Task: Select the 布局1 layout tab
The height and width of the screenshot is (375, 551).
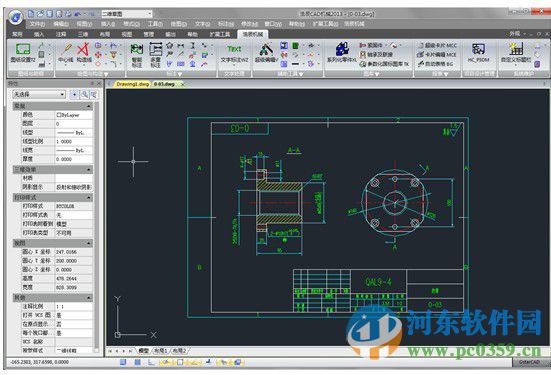Action: pos(161,351)
